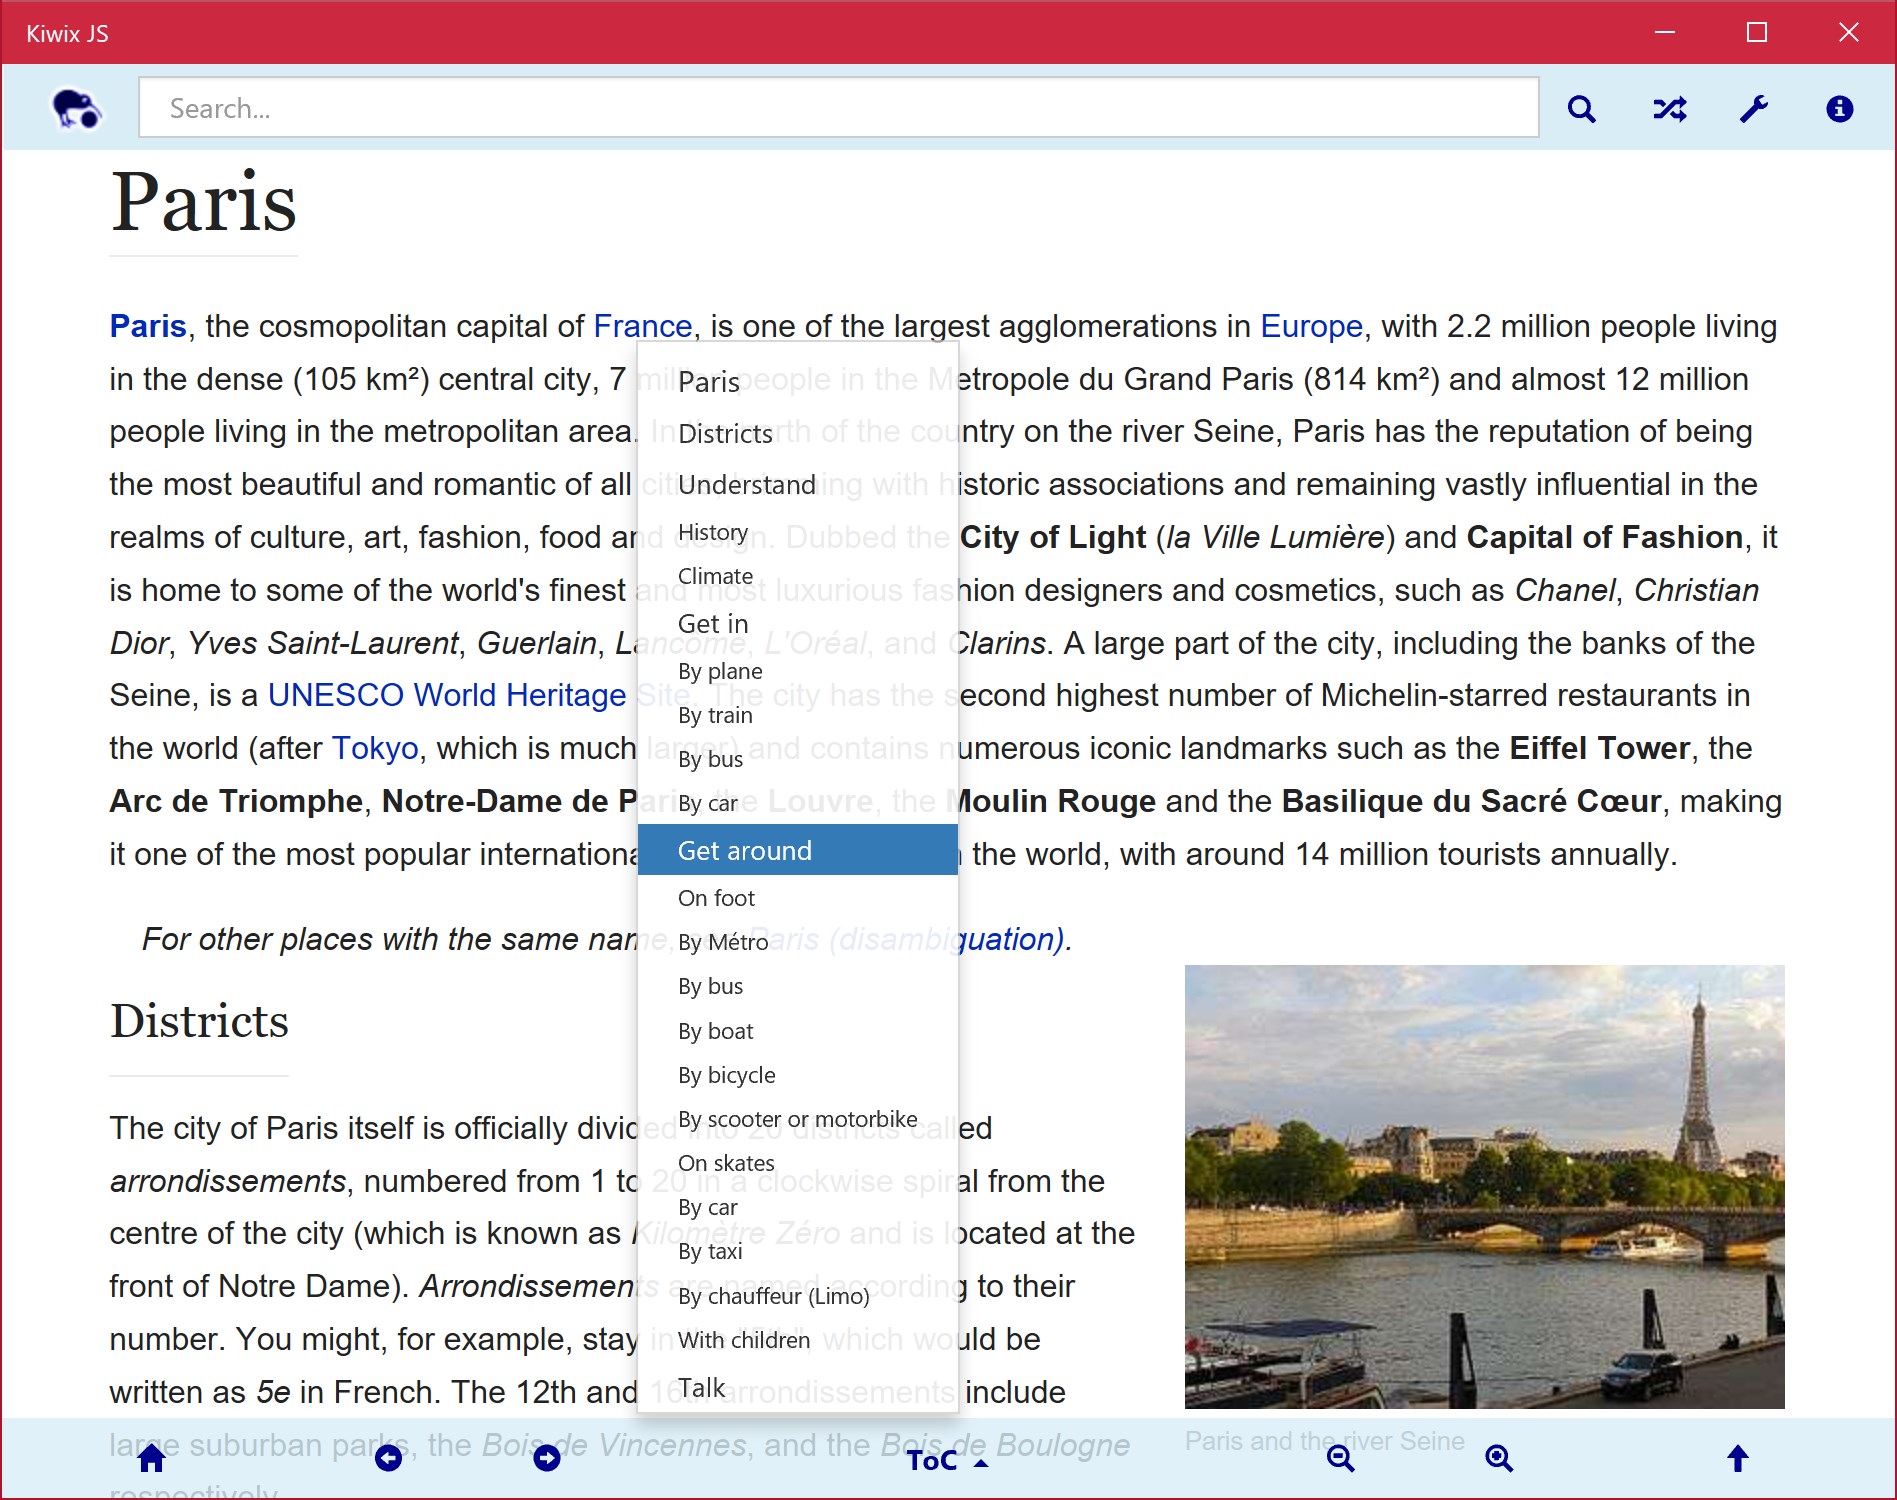Open the France hyperlink
Screen dimensions: 1897x1500
coord(641,326)
